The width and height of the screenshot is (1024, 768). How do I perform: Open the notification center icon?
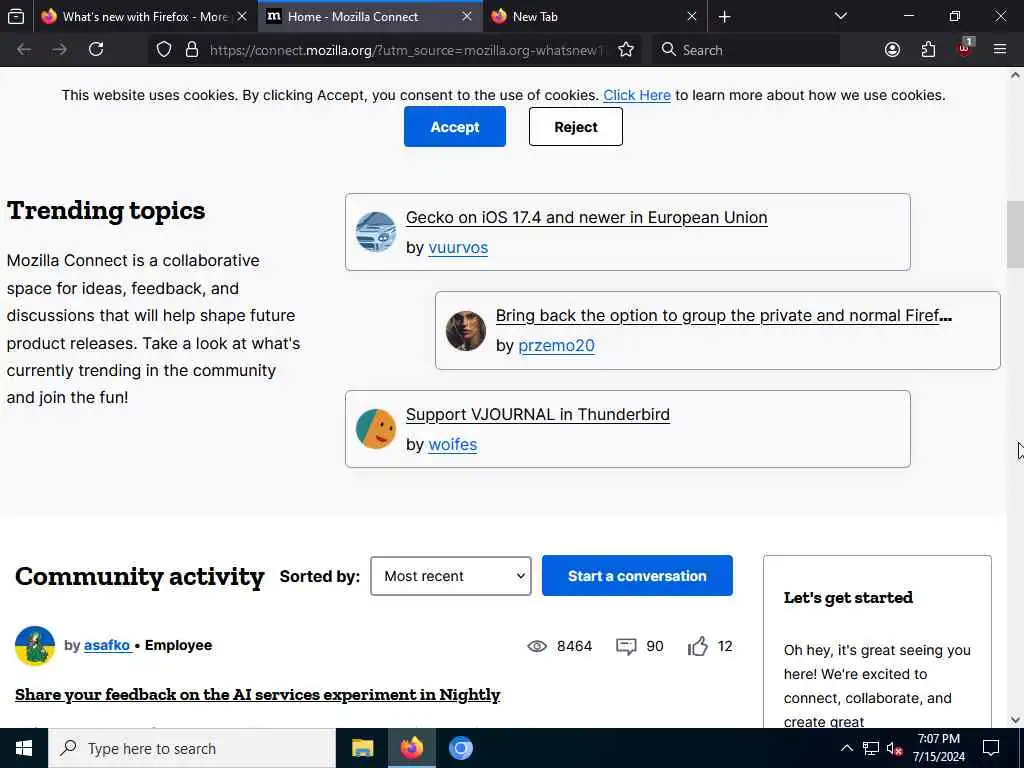pos(991,748)
